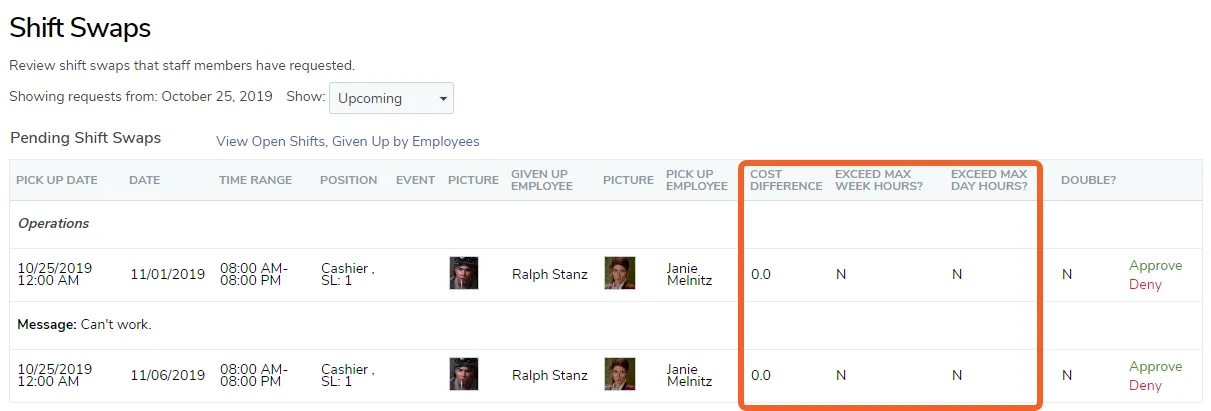
Task: Open the Show Upcoming dropdown
Action: point(391,98)
